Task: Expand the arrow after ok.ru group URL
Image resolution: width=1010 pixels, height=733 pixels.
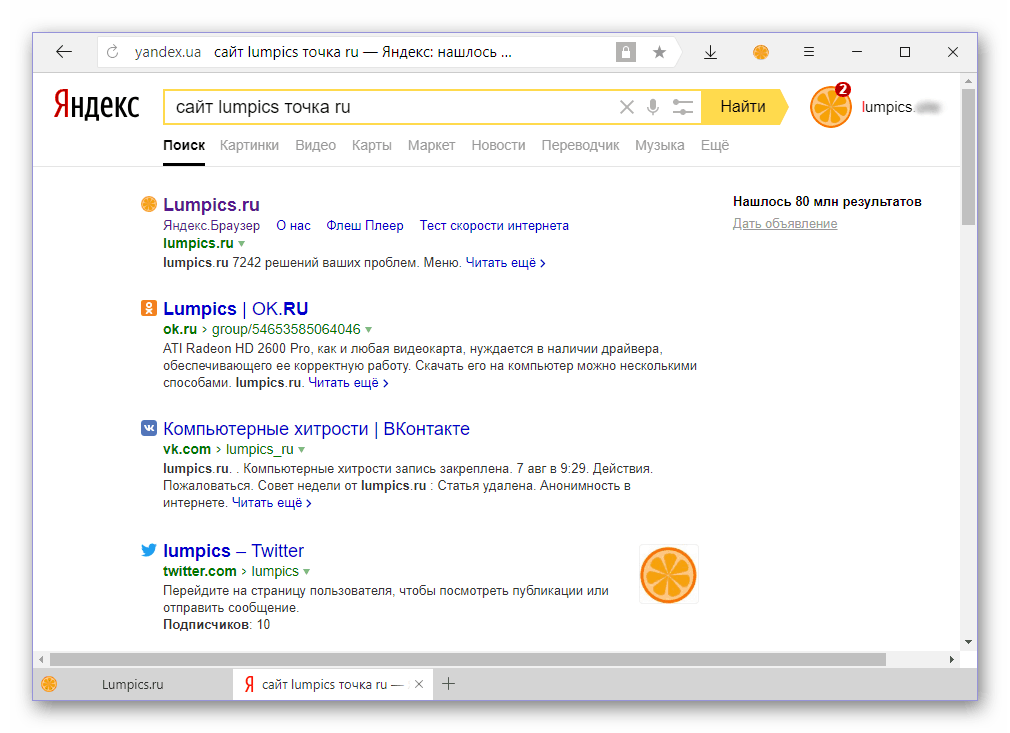Action: point(368,330)
